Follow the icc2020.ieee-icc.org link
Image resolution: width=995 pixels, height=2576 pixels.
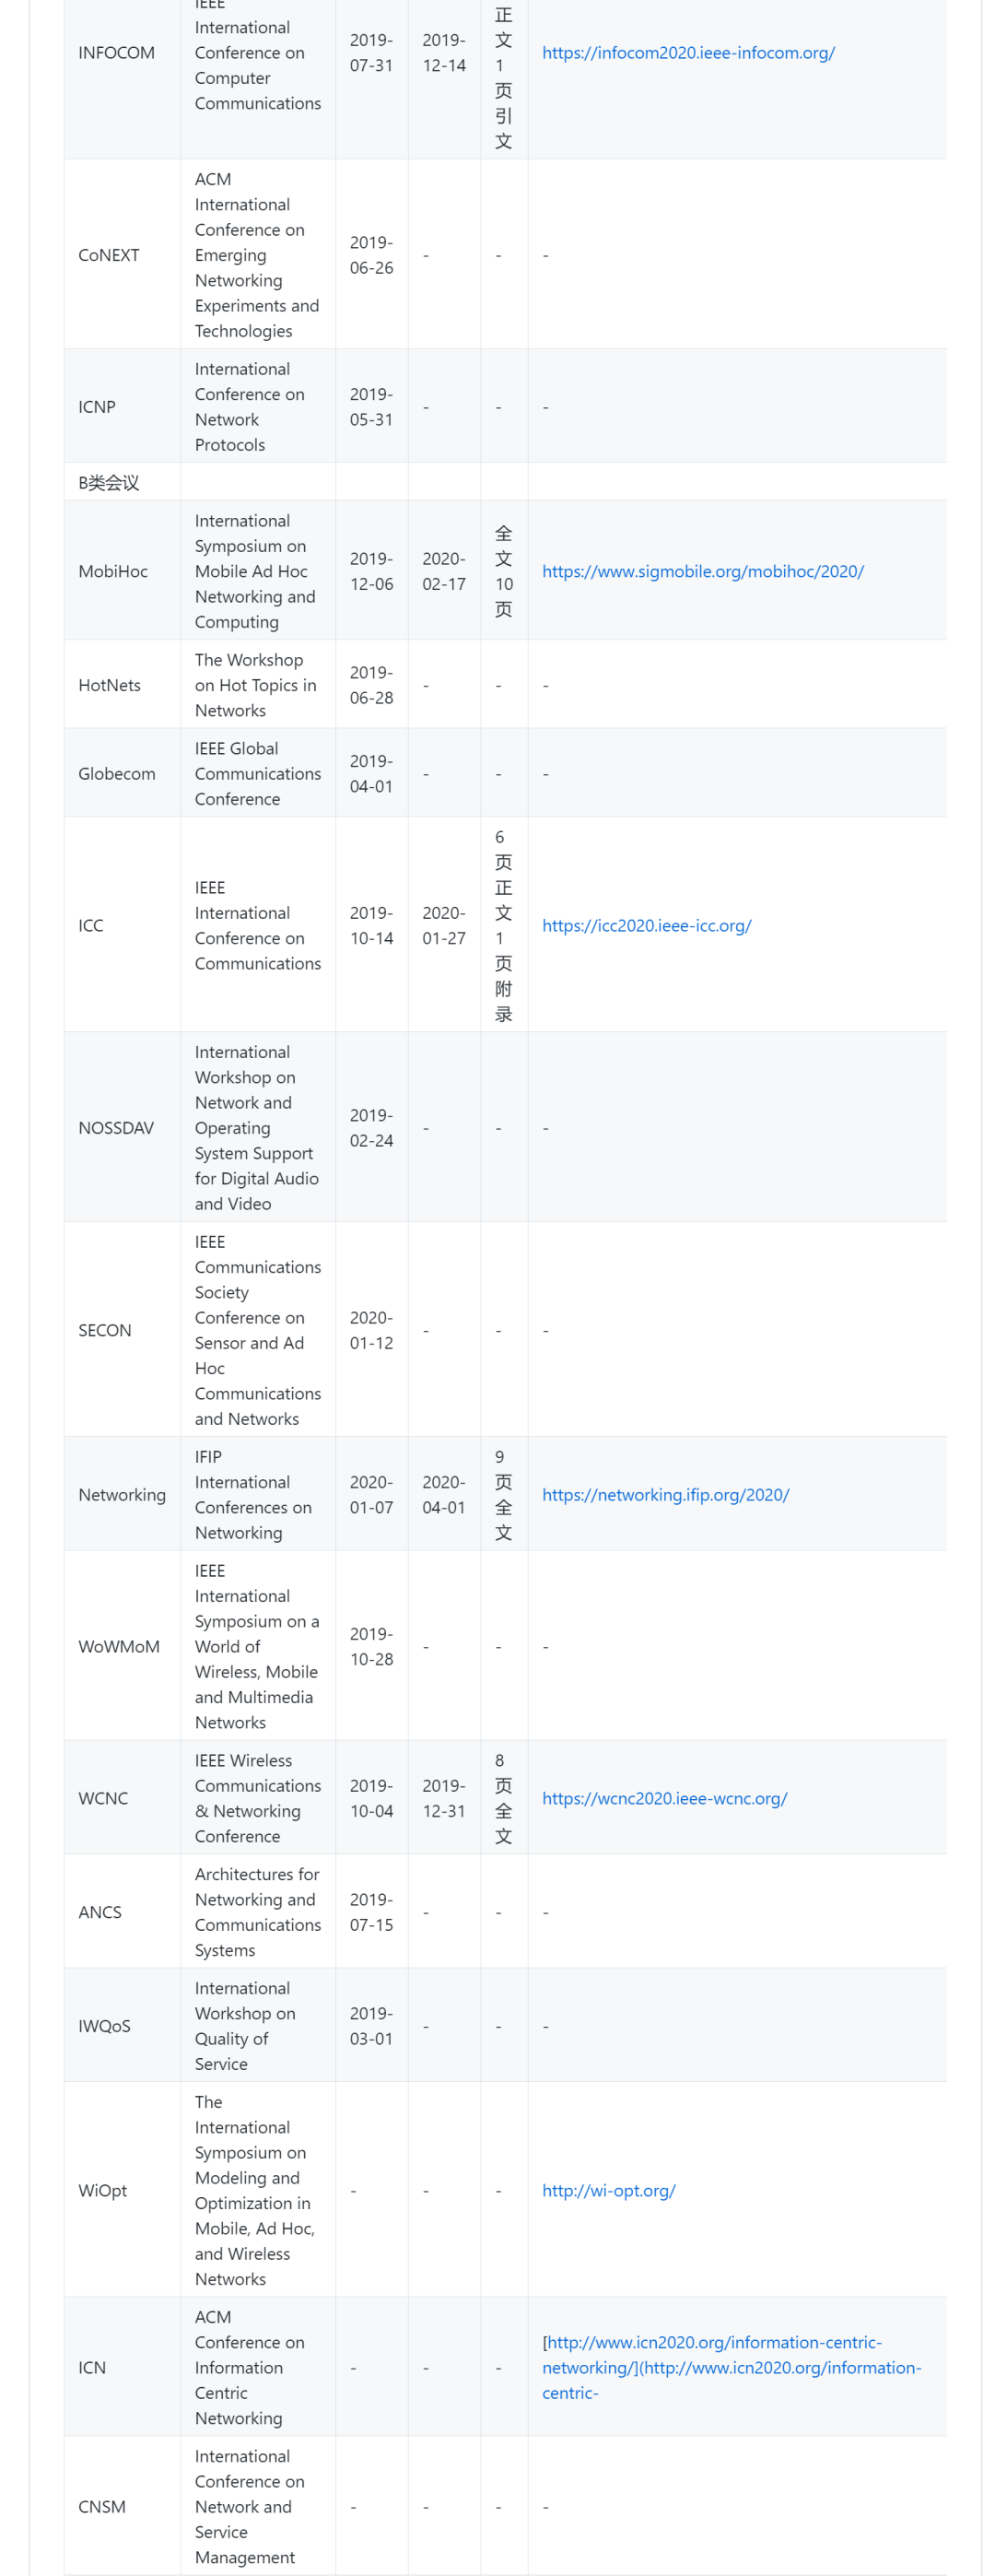tap(646, 925)
